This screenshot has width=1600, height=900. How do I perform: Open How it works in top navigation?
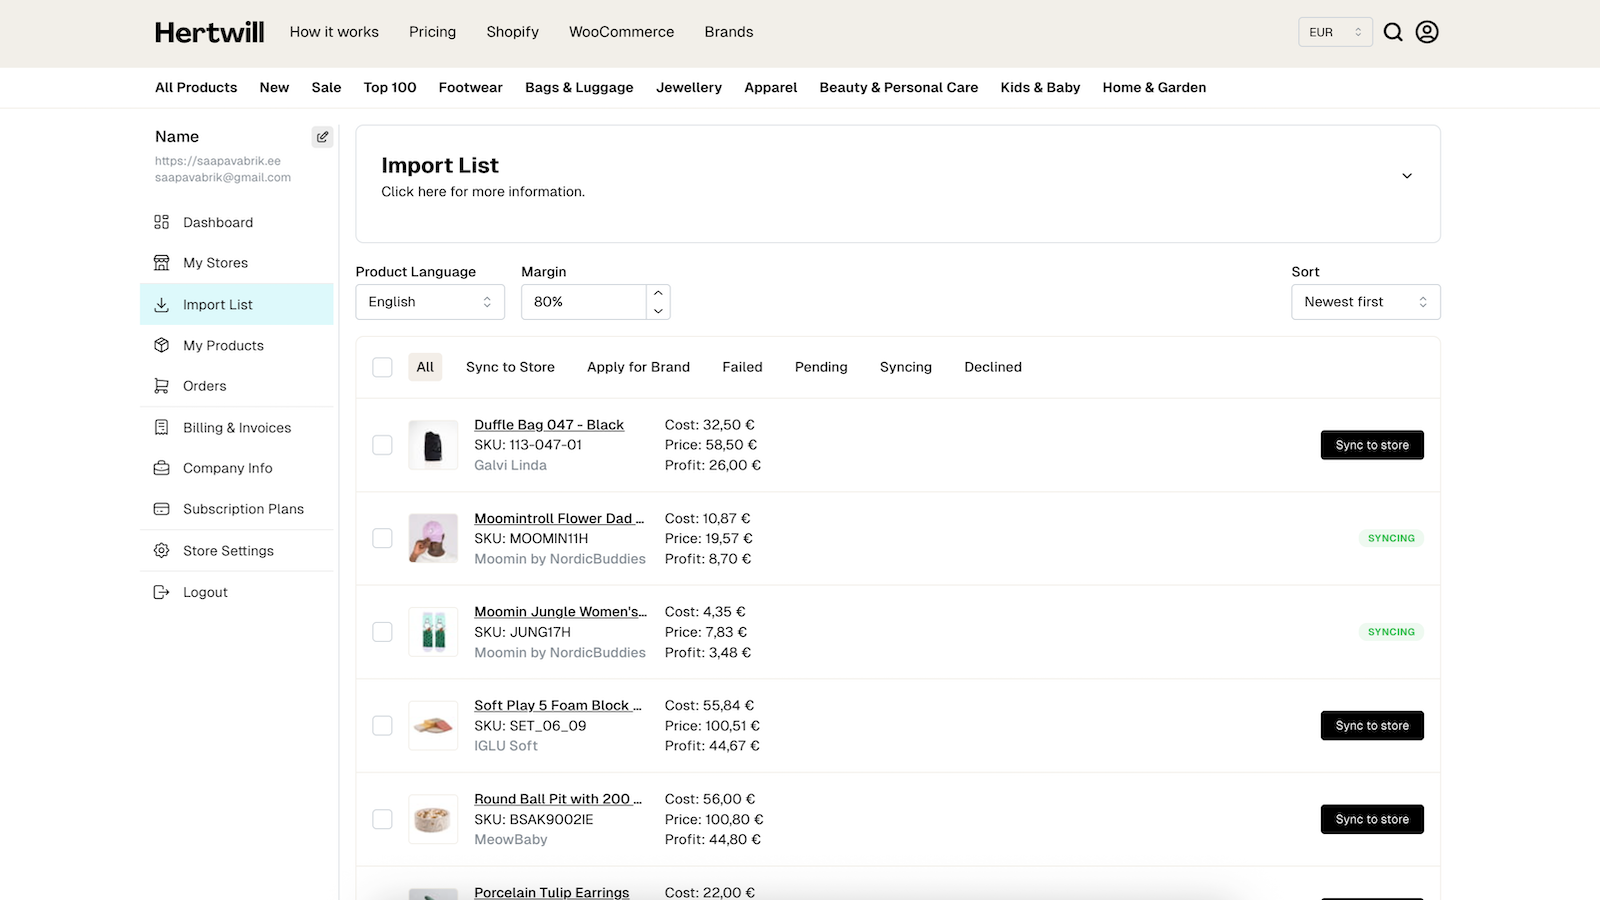[334, 32]
